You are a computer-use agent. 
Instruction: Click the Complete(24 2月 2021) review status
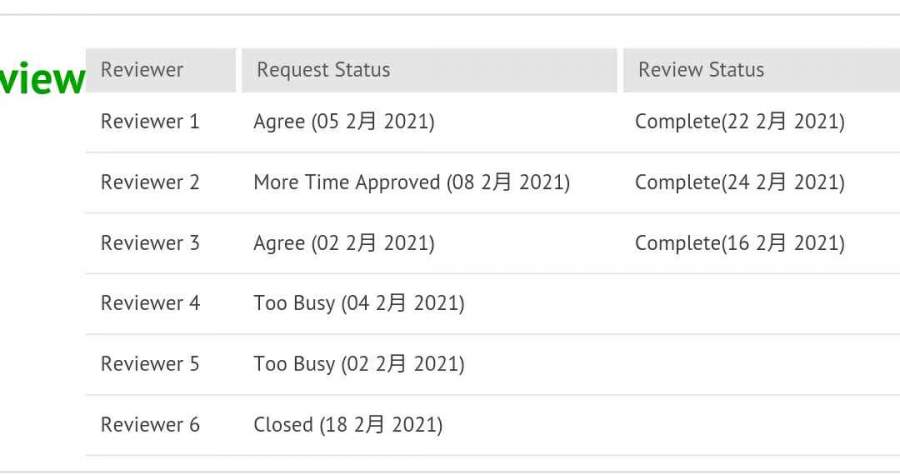pos(739,183)
